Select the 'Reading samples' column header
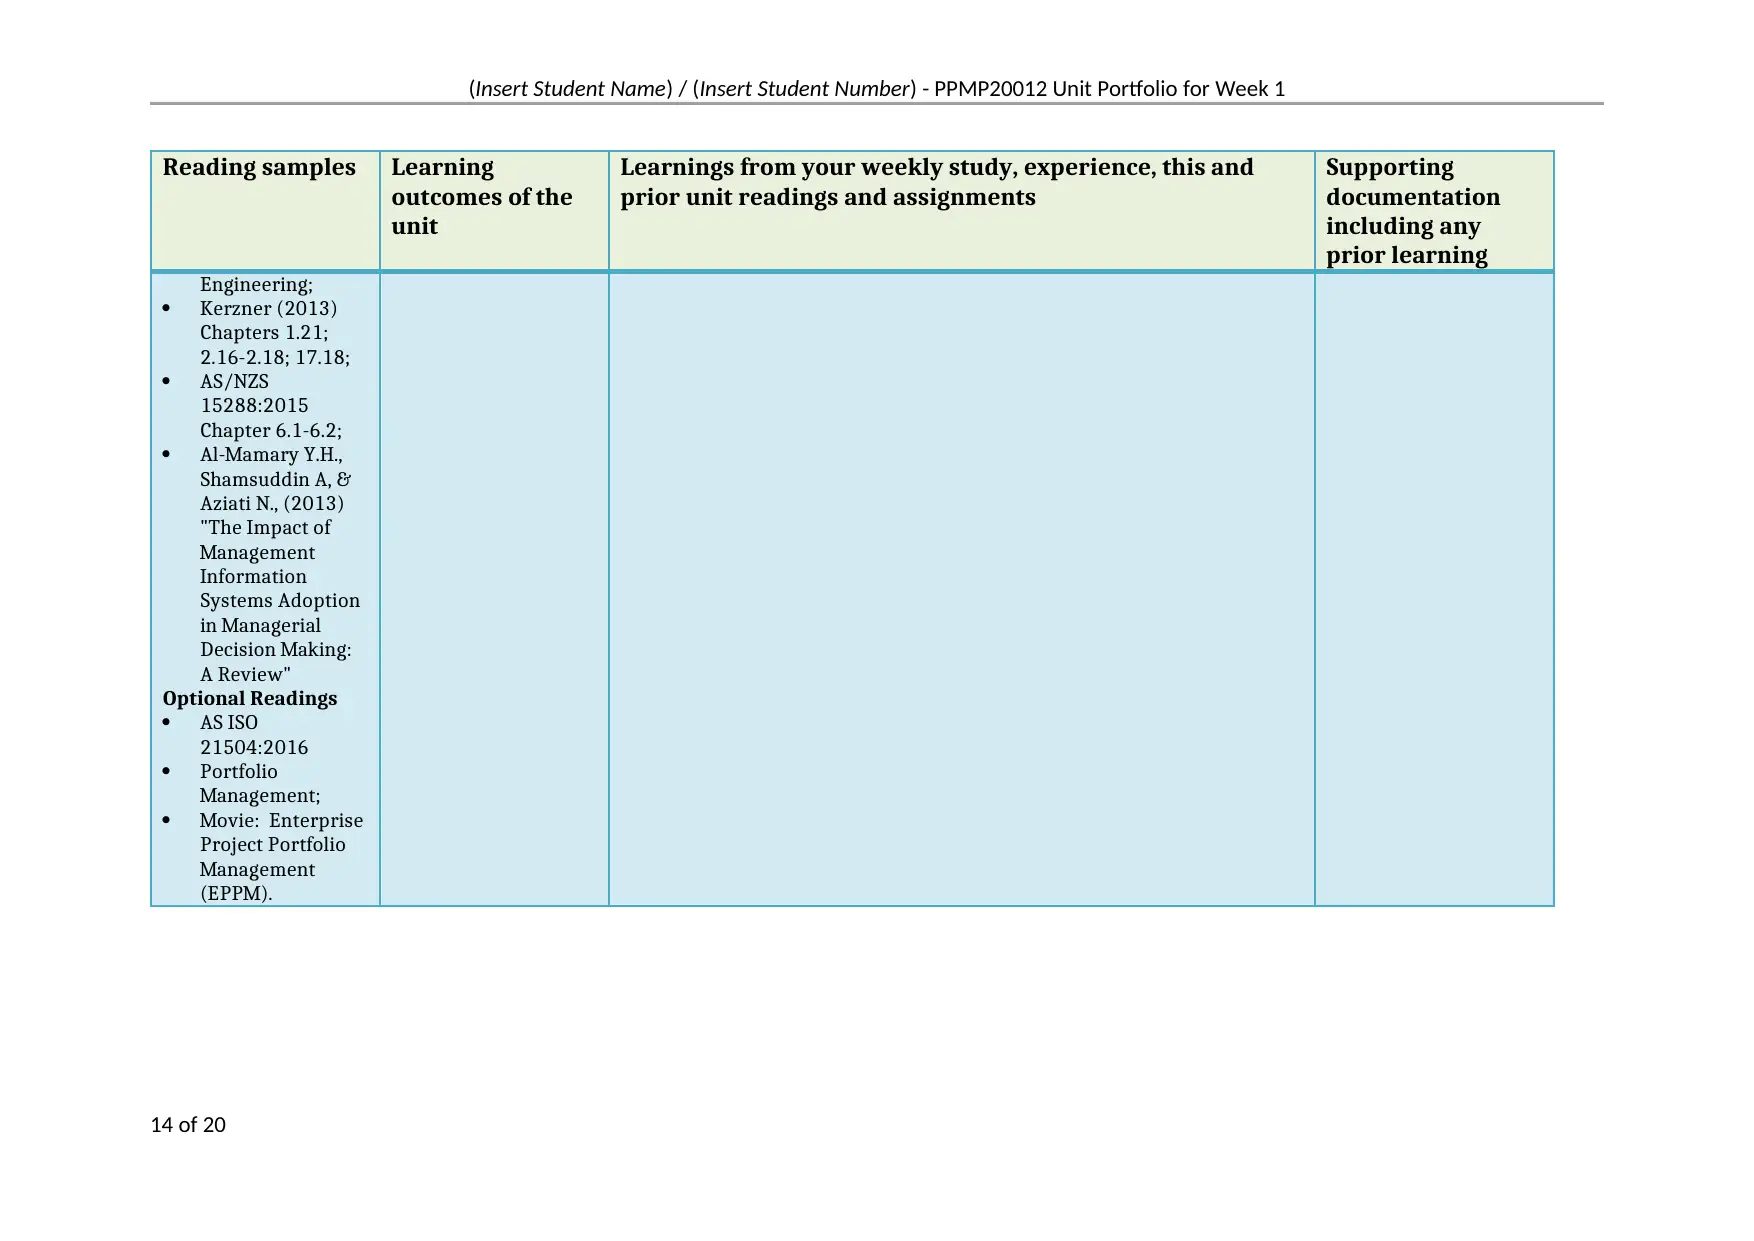 (259, 167)
